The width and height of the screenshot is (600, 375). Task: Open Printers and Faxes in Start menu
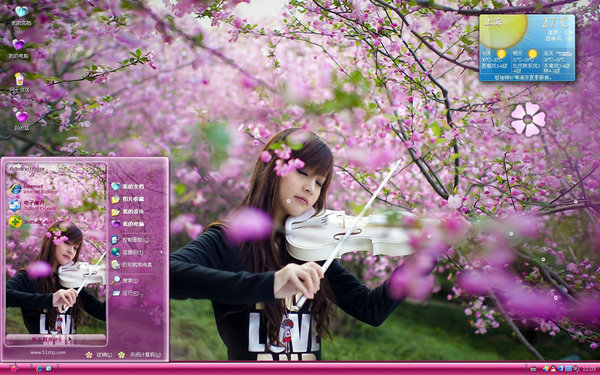click(x=132, y=264)
